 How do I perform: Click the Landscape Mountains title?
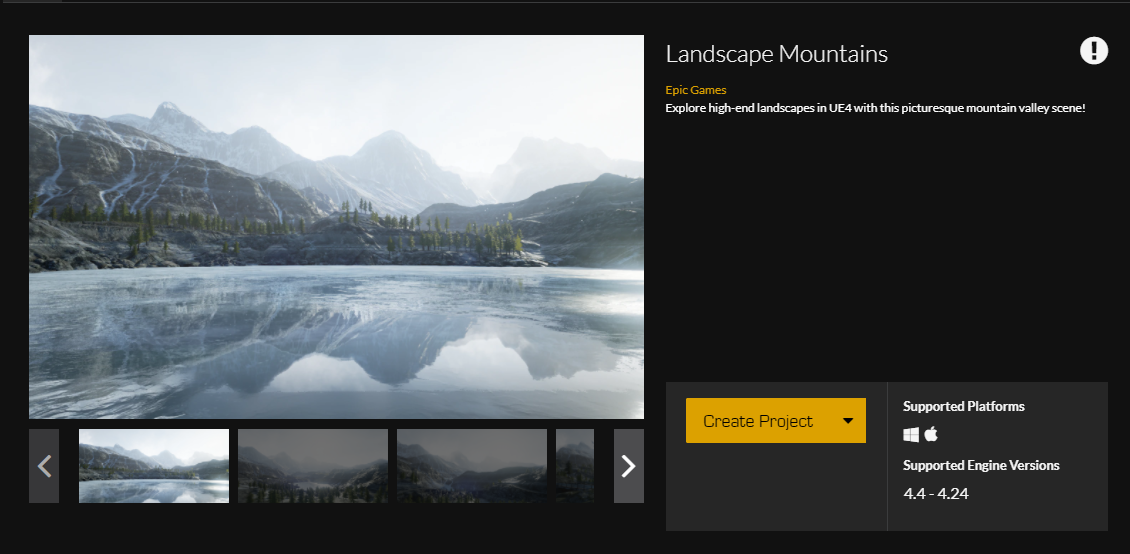776,53
